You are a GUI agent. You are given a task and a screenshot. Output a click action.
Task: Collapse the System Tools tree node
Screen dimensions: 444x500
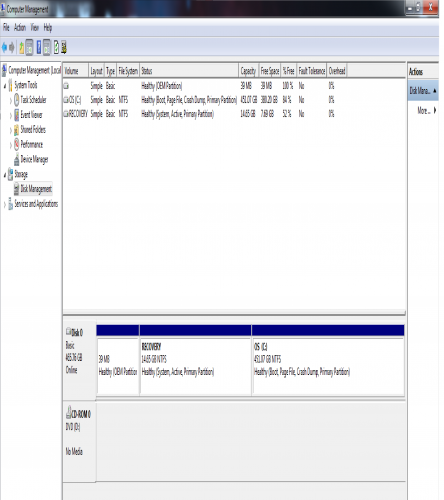(x=5, y=86)
